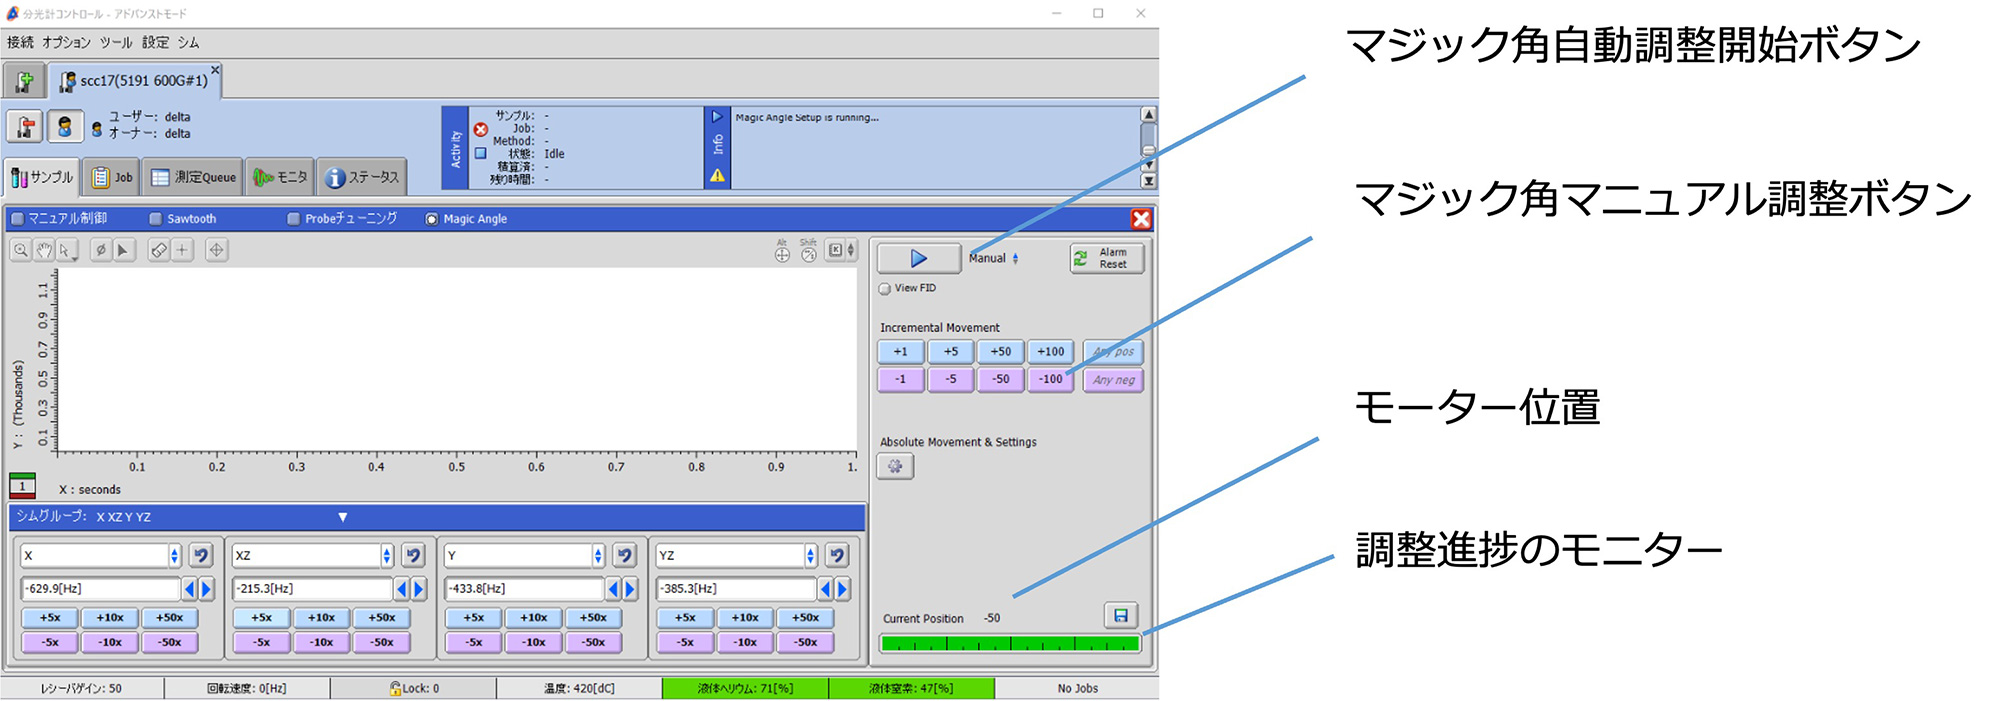
Task: Open the Absolute Movement settings gear
Action: tap(895, 466)
